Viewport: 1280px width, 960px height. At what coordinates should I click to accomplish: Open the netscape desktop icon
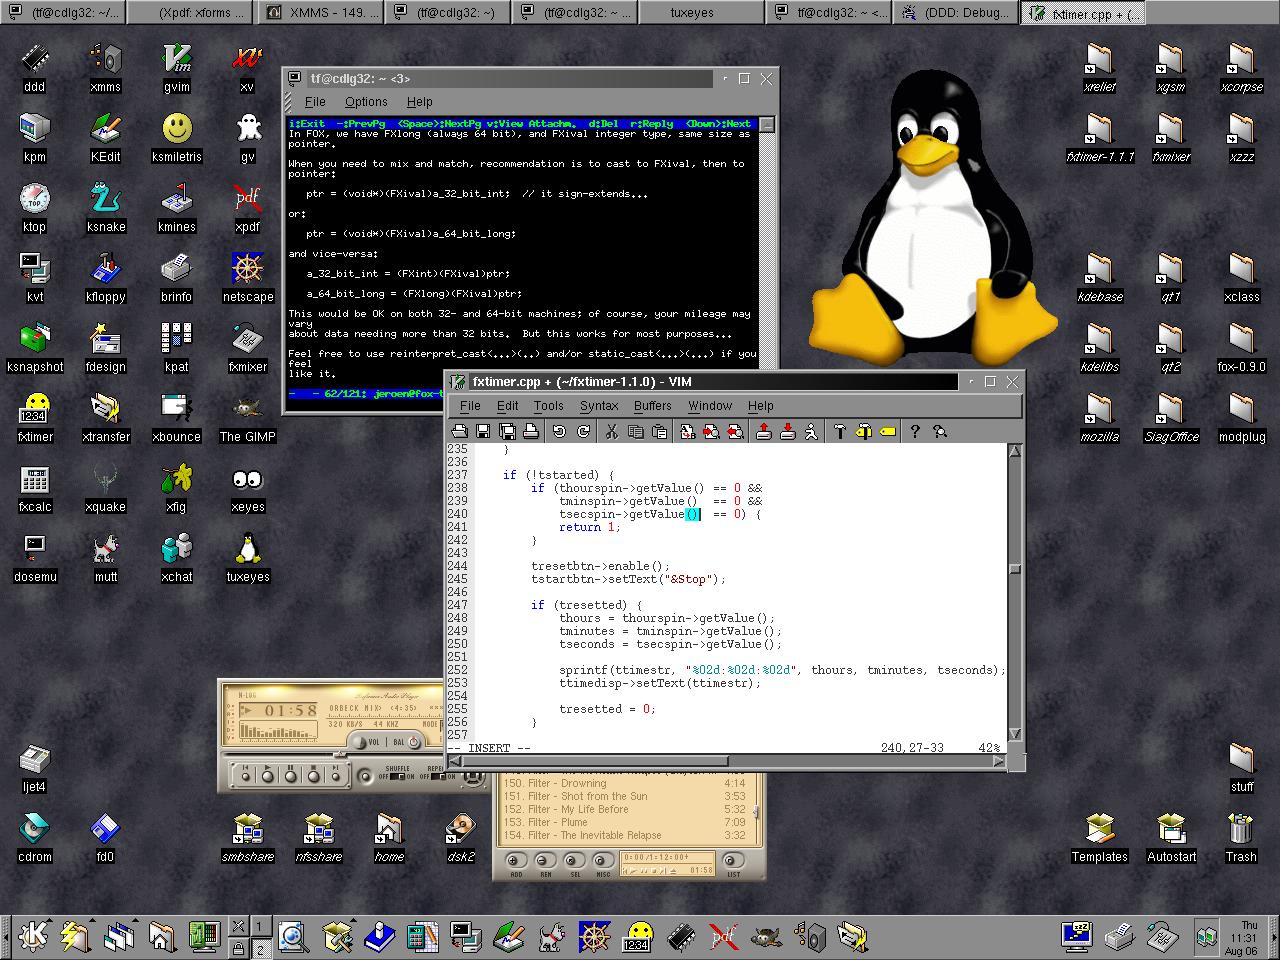coord(248,277)
